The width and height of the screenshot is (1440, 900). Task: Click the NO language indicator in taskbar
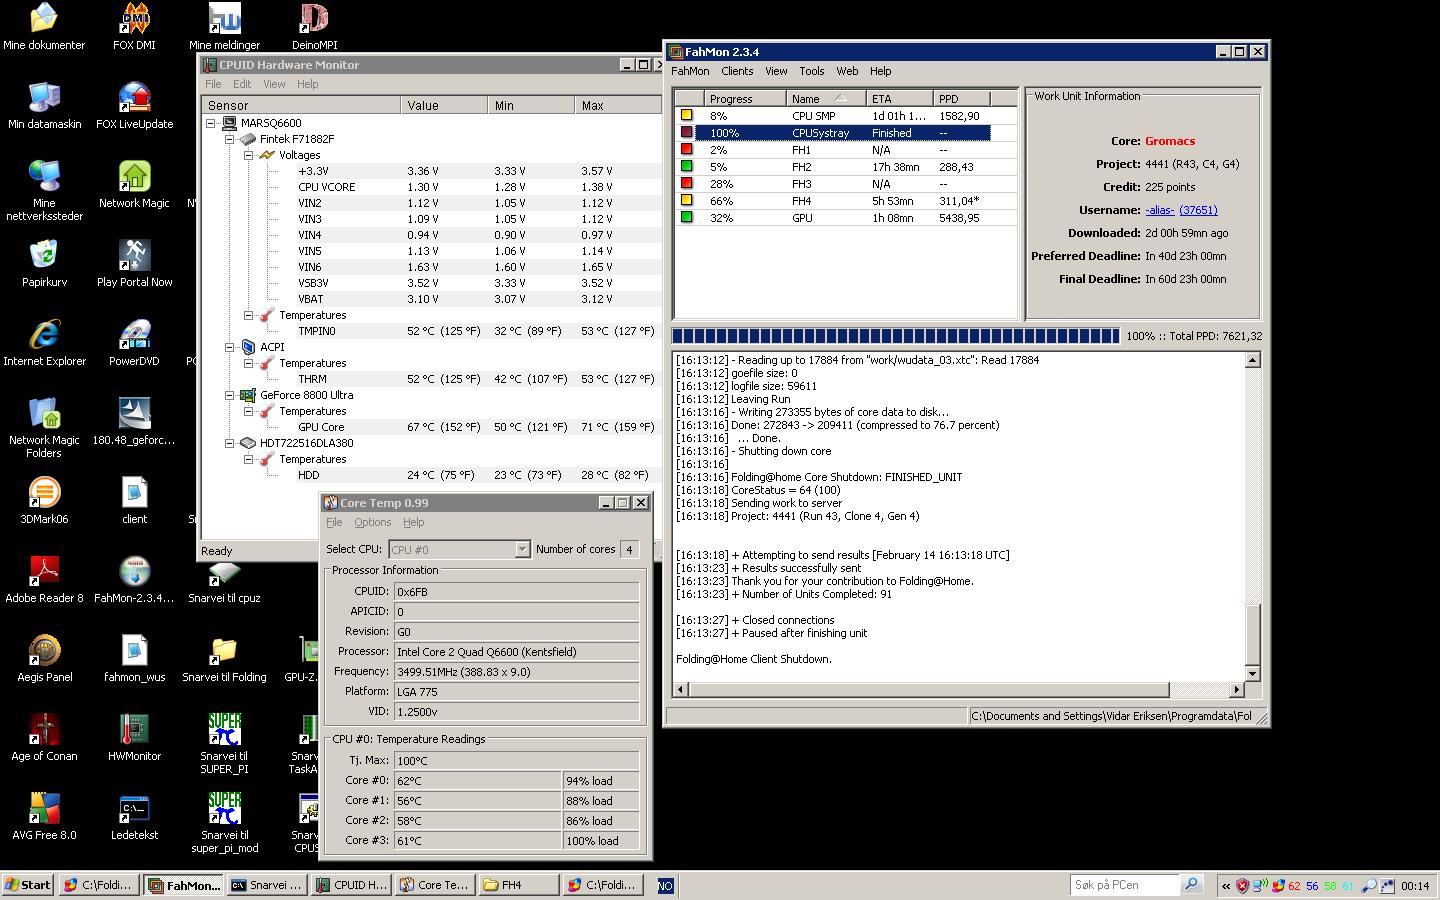coord(666,885)
